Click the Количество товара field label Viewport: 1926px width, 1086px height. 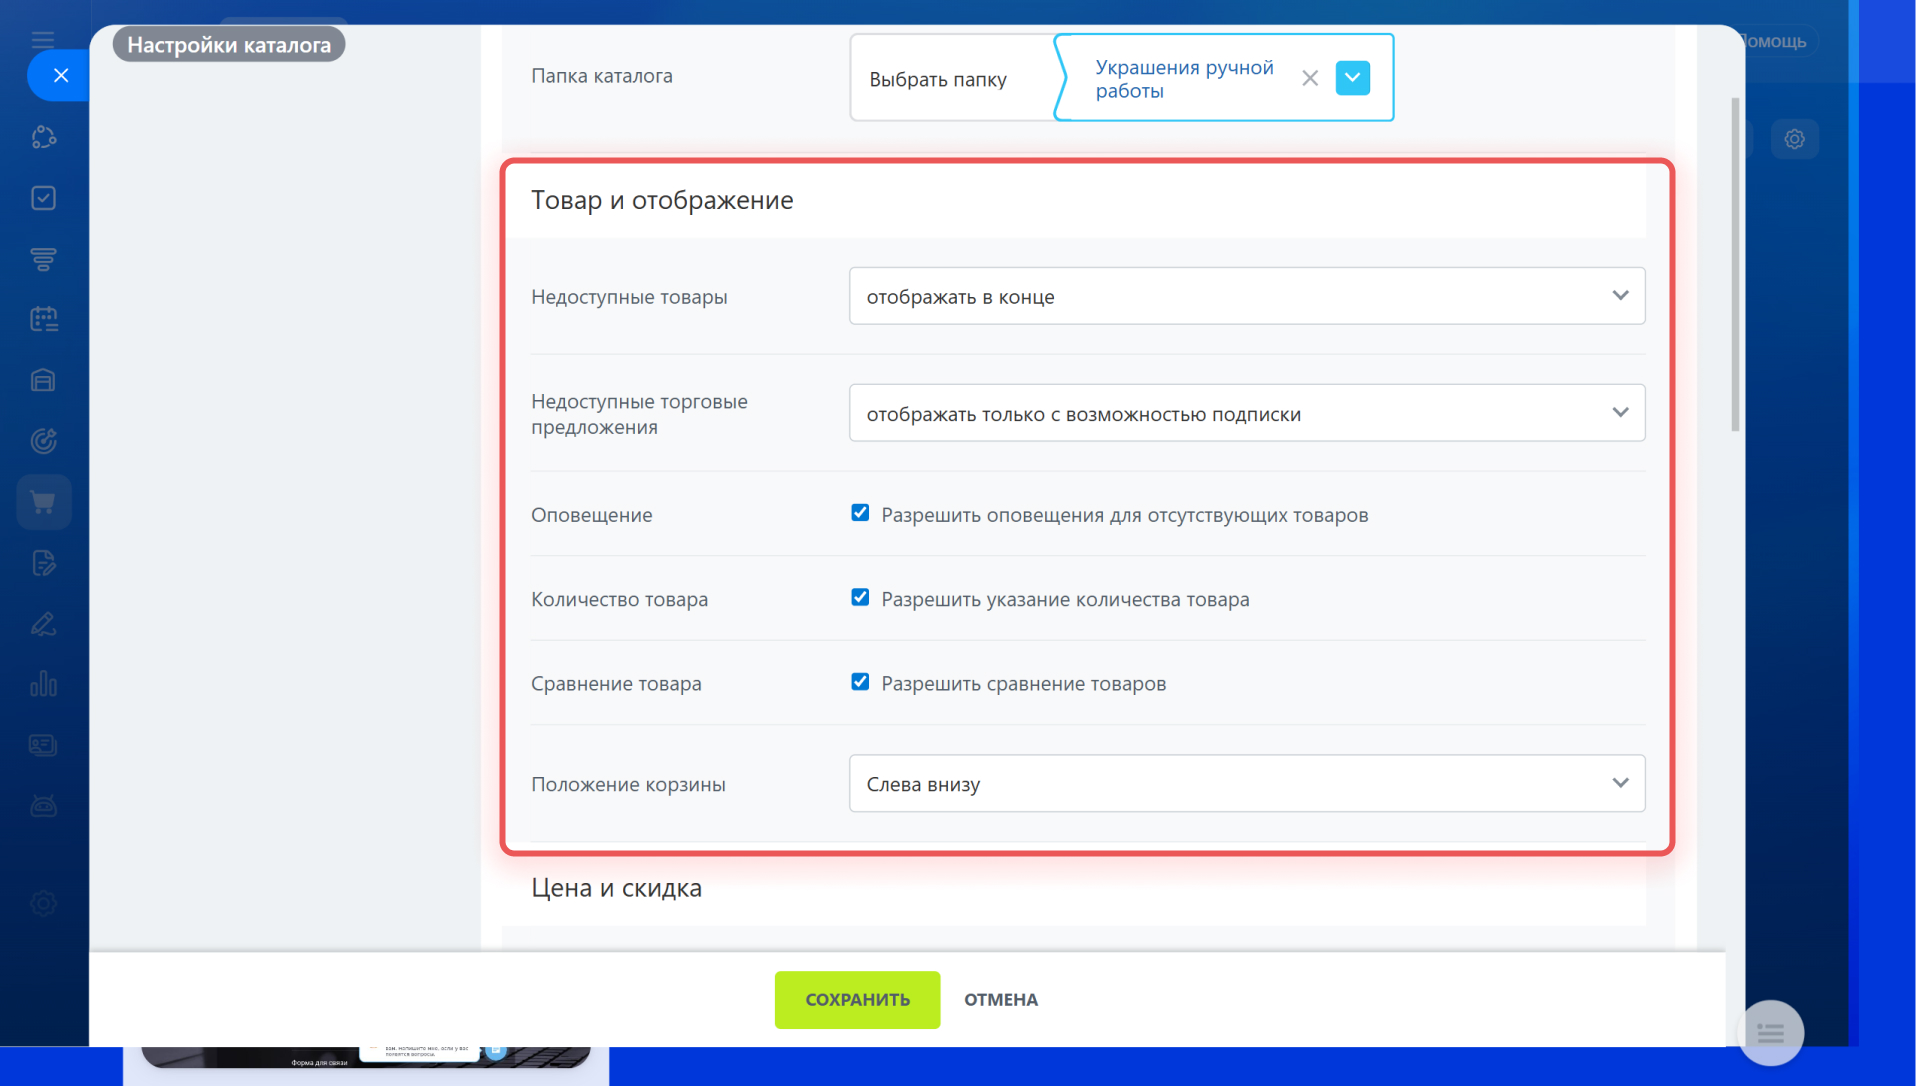(620, 599)
